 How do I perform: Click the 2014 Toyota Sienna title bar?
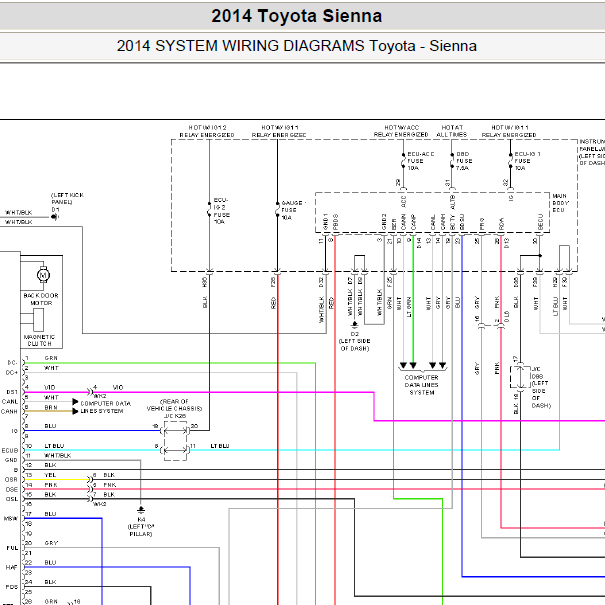pyautogui.click(x=296, y=16)
